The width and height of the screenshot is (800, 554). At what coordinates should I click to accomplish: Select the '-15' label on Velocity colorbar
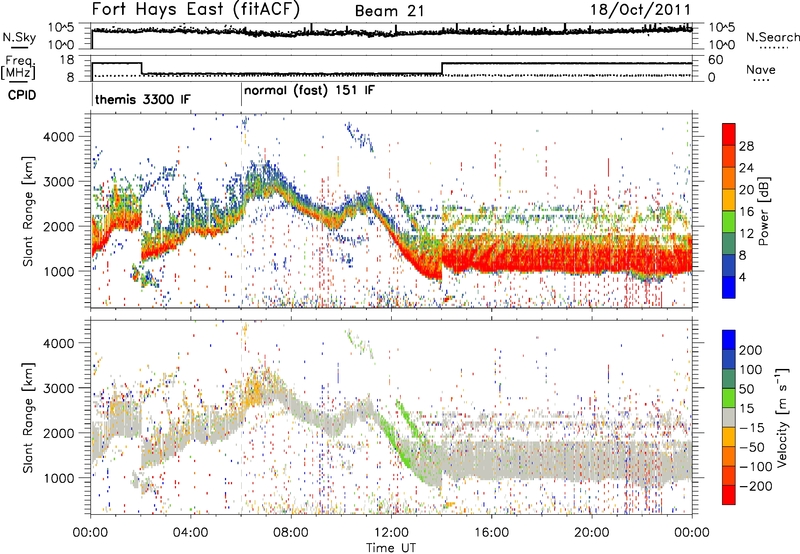pyautogui.click(x=751, y=428)
